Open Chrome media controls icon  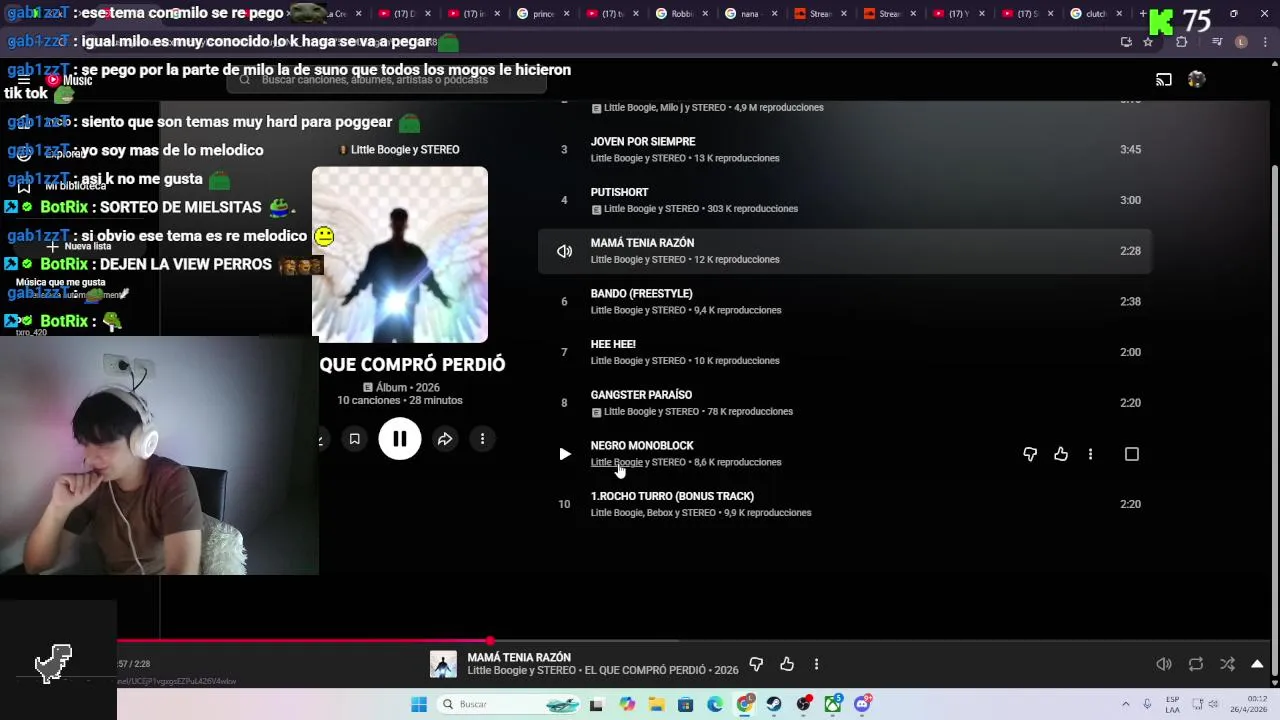coord(1217,42)
